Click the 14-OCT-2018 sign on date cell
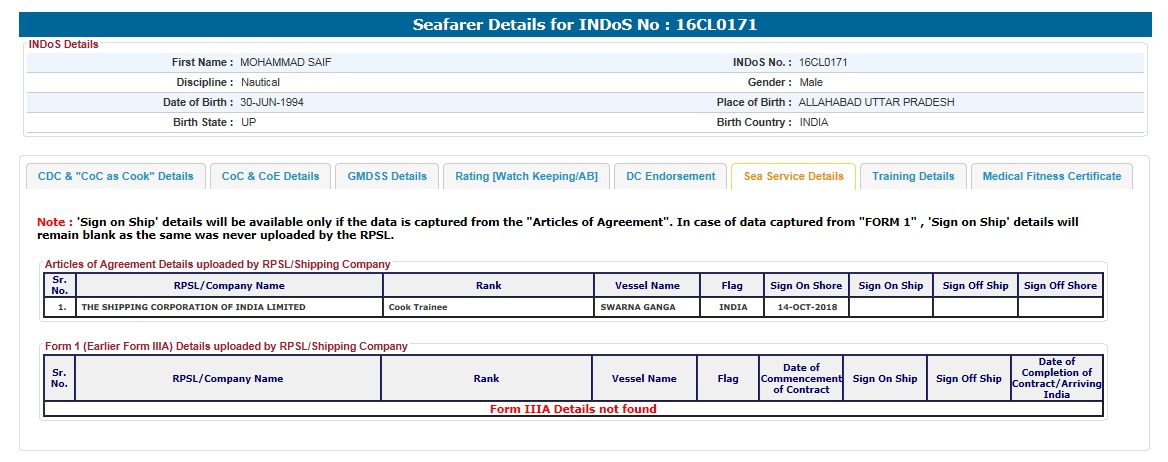 pyautogui.click(x=806, y=307)
